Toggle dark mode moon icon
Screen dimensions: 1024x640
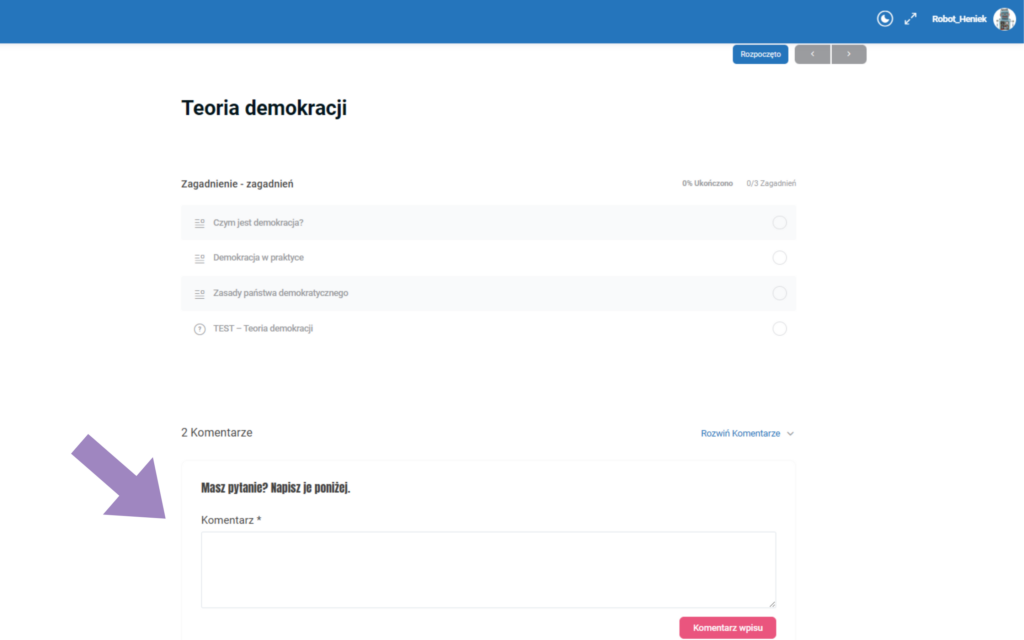pyautogui.click(x=885, y=19)
